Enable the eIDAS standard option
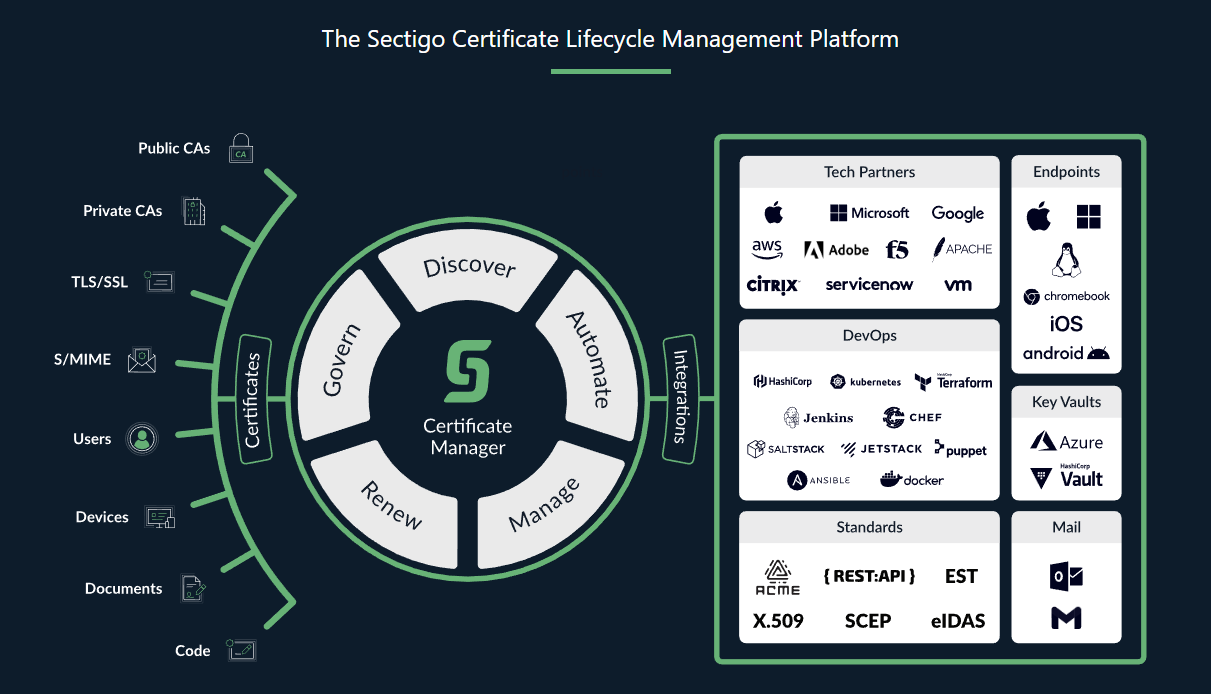The image size is (1211, 694). 959,621
